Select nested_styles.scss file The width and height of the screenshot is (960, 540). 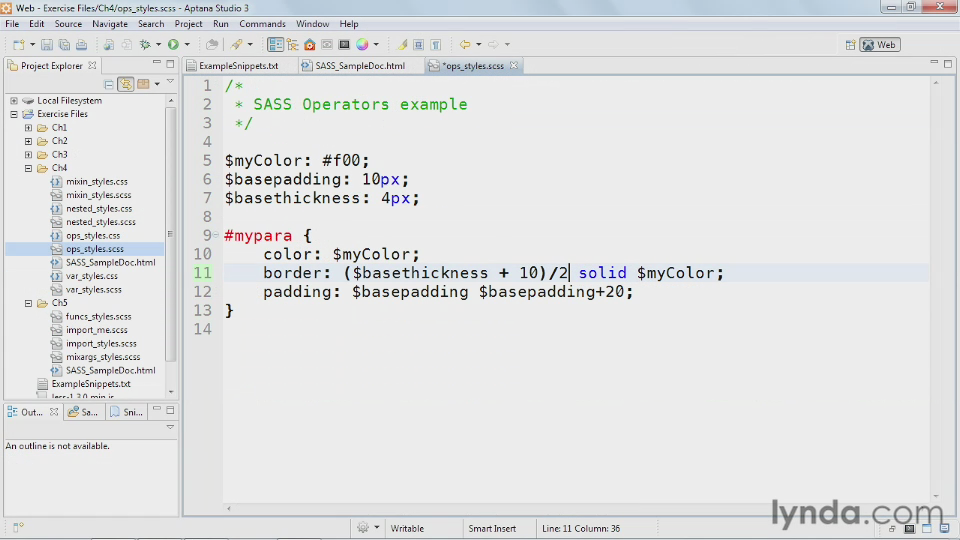[100, 222]
